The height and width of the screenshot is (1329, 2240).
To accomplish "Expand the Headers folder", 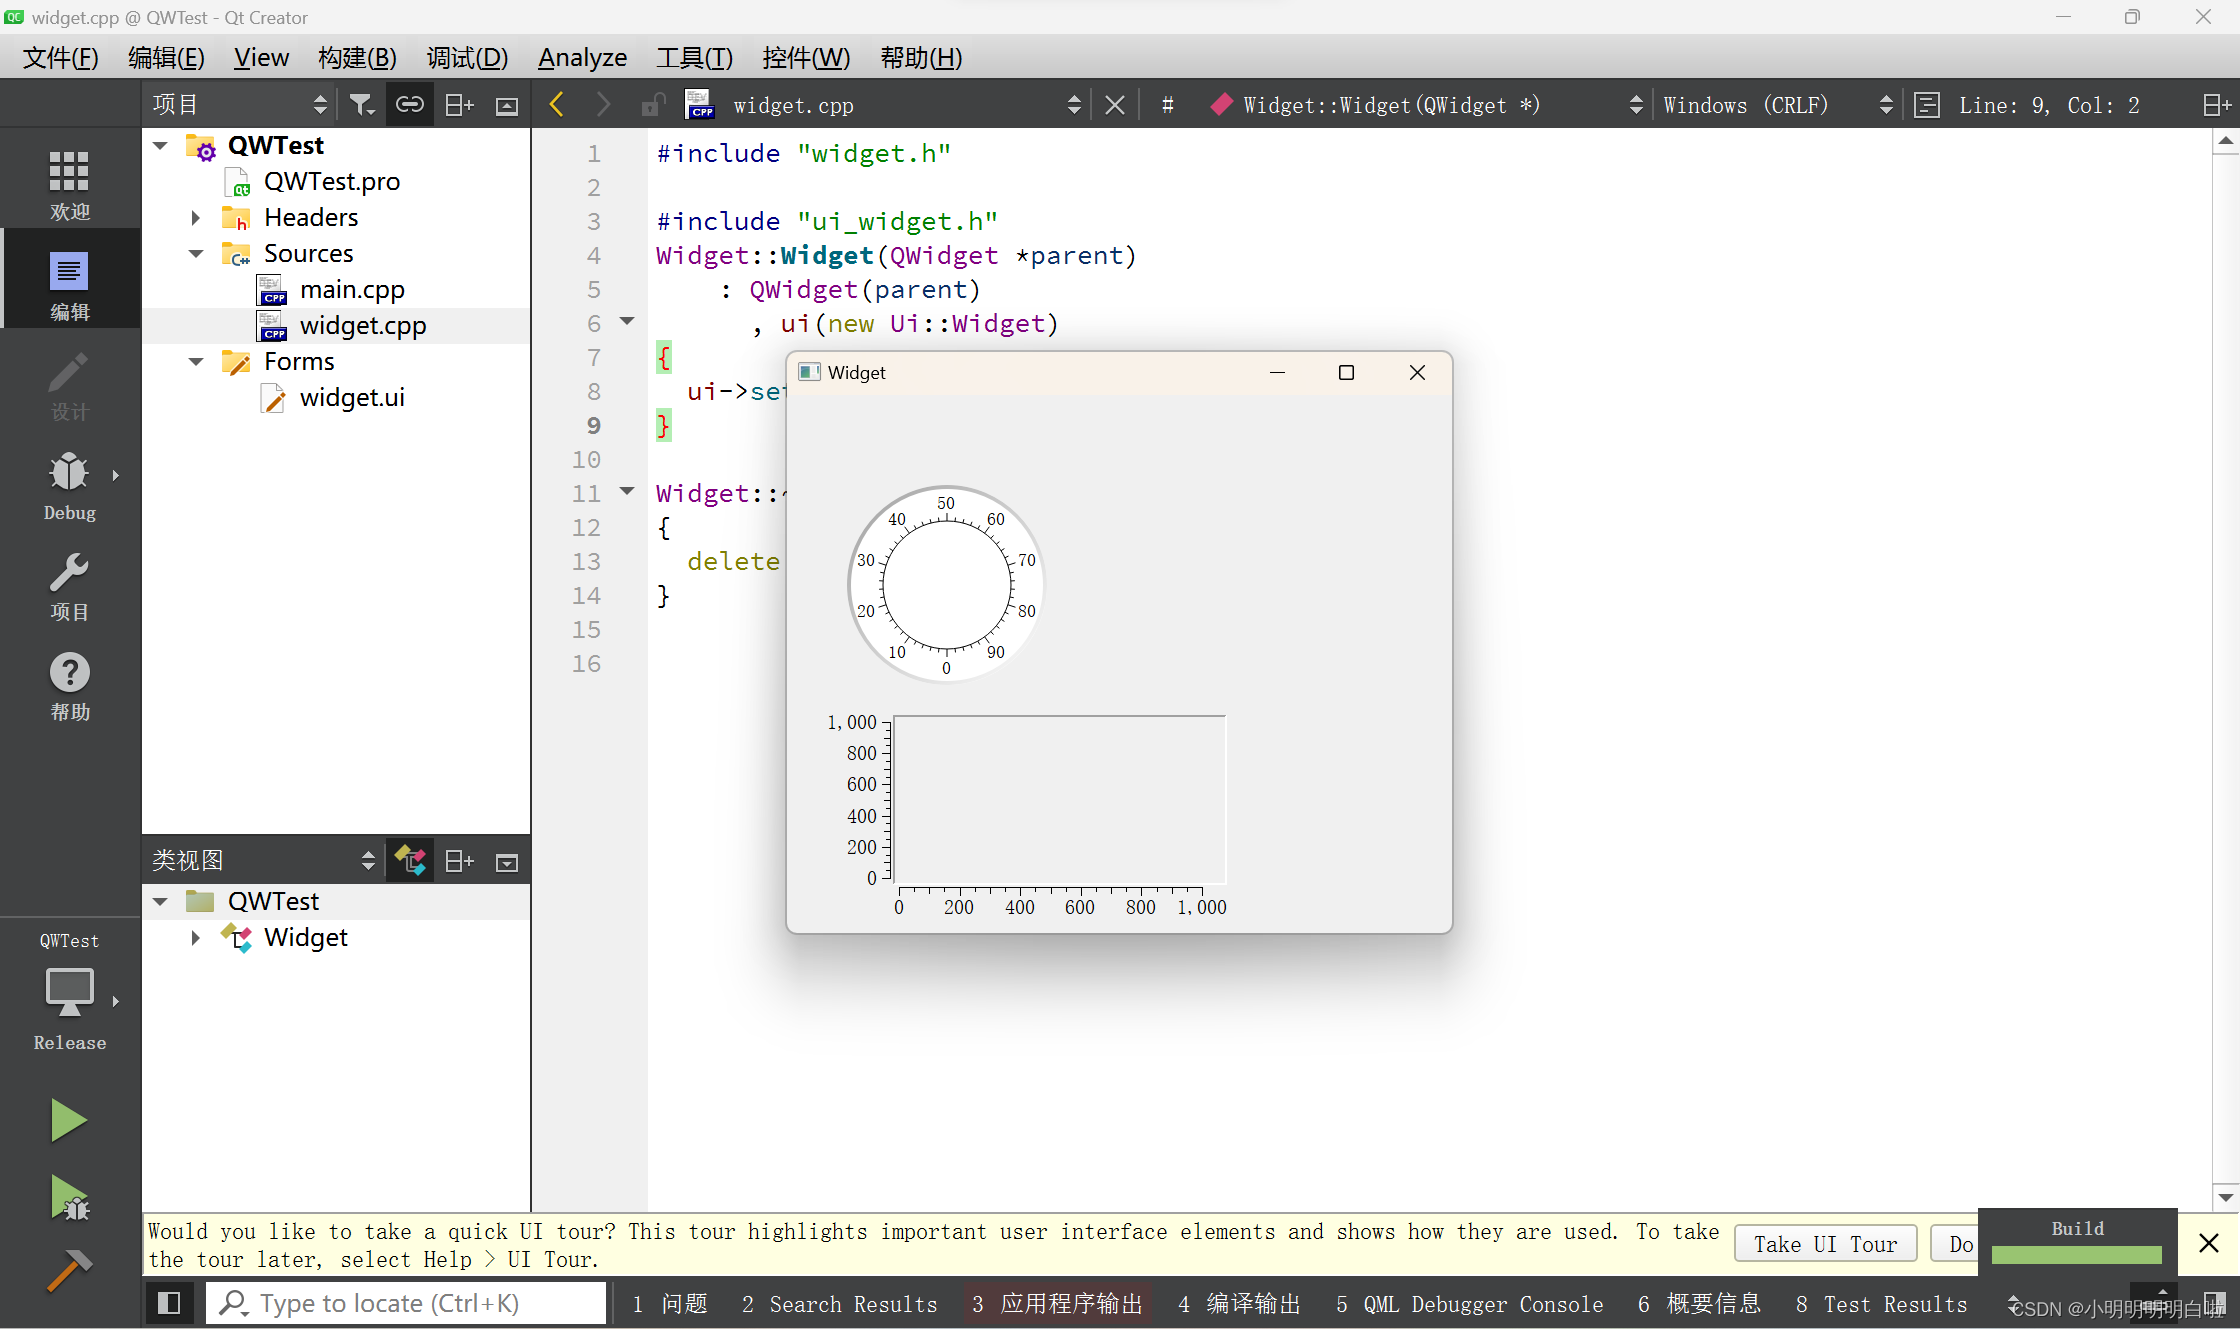I will coord(196,218).
